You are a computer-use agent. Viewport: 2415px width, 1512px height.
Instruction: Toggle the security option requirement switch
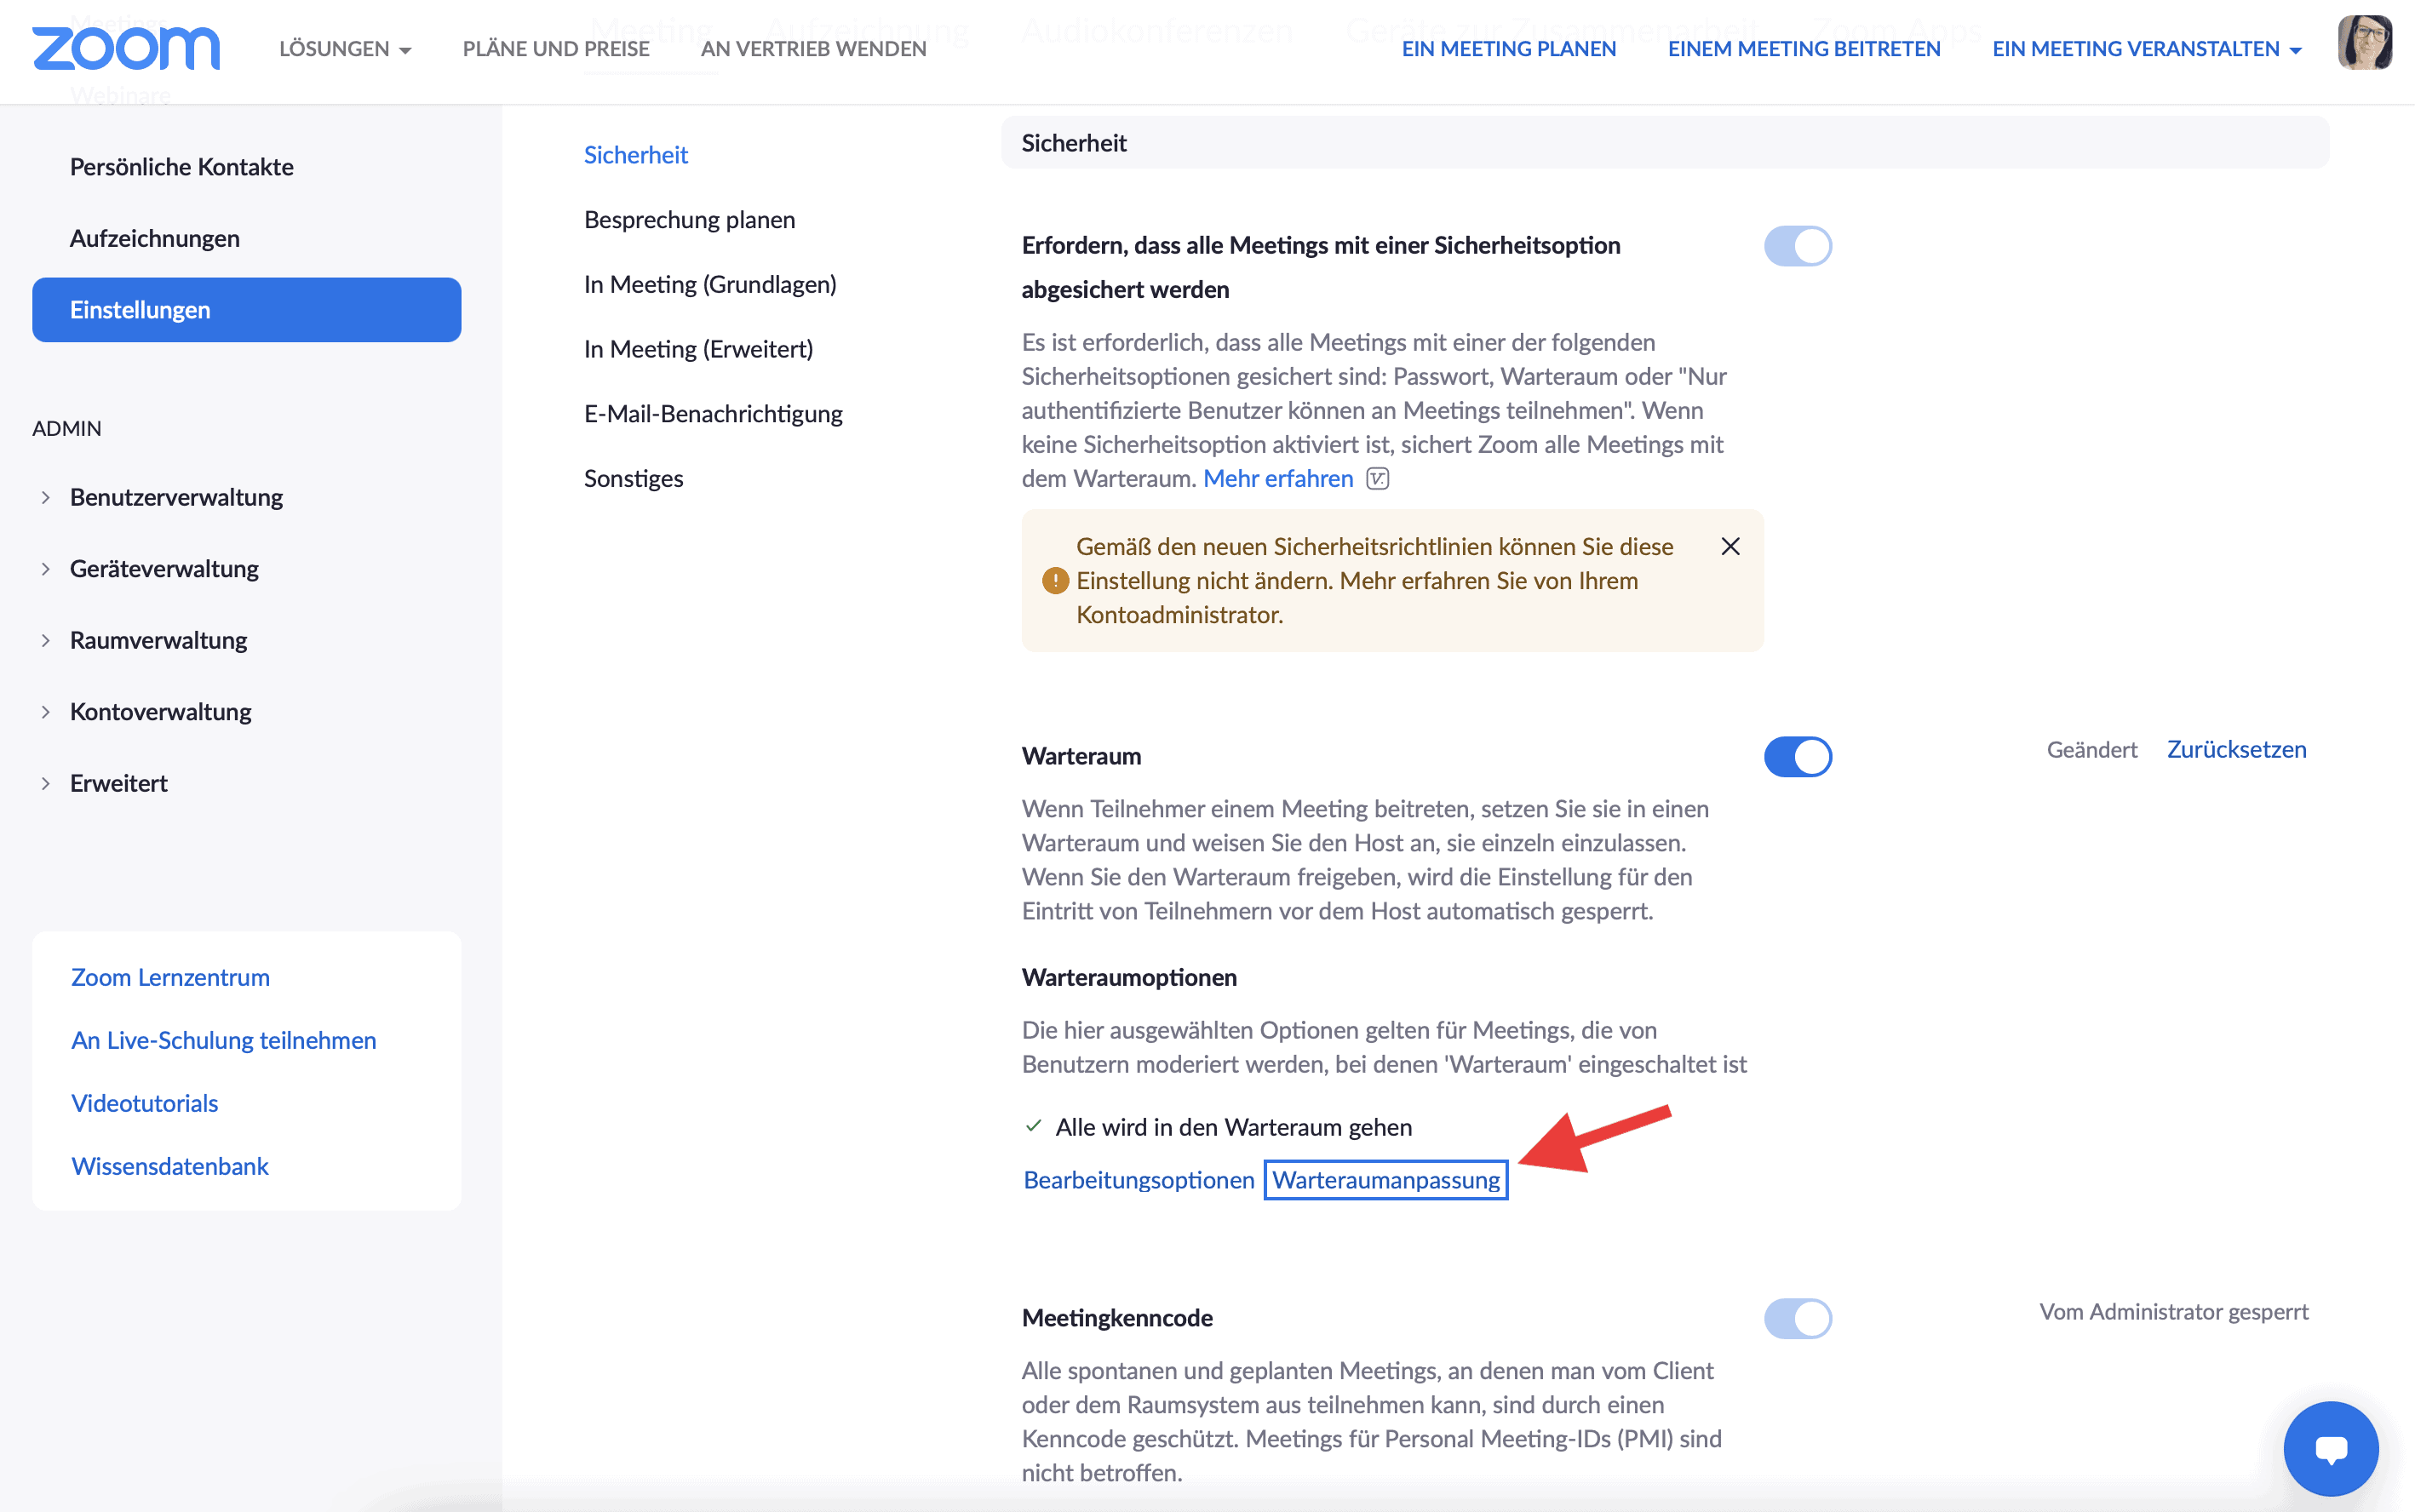[1797, 246]
